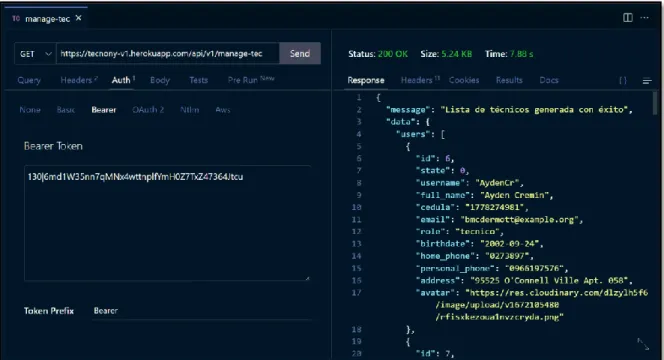Click the manage-tec request tab icon
The image size is (664, 360).
(16, 19)
